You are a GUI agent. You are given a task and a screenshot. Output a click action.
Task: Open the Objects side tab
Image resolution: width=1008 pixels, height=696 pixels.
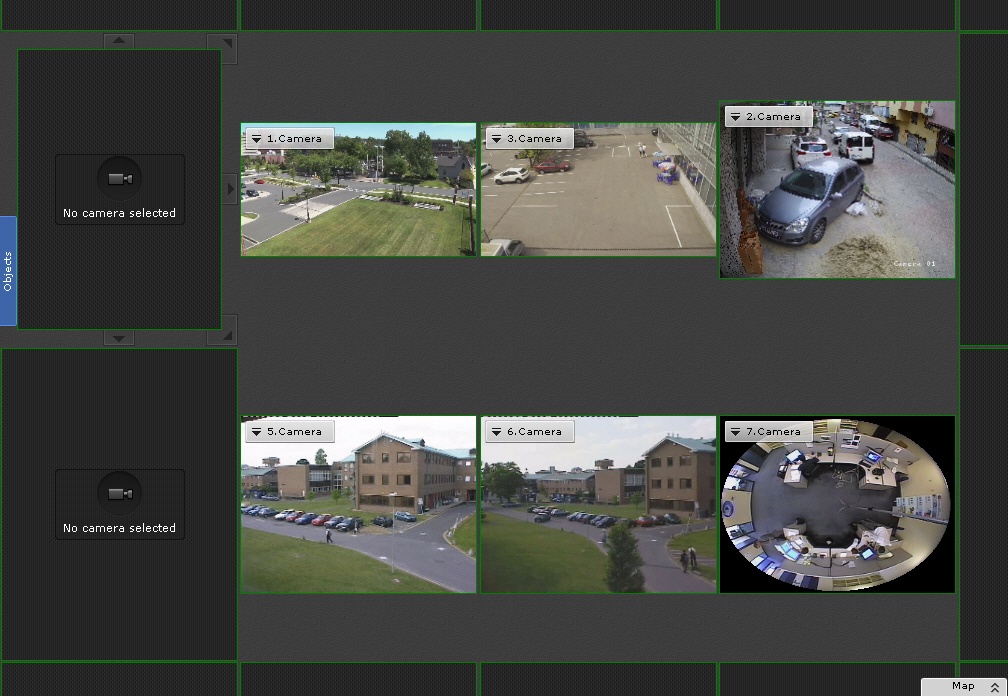[x=8, y=271]
